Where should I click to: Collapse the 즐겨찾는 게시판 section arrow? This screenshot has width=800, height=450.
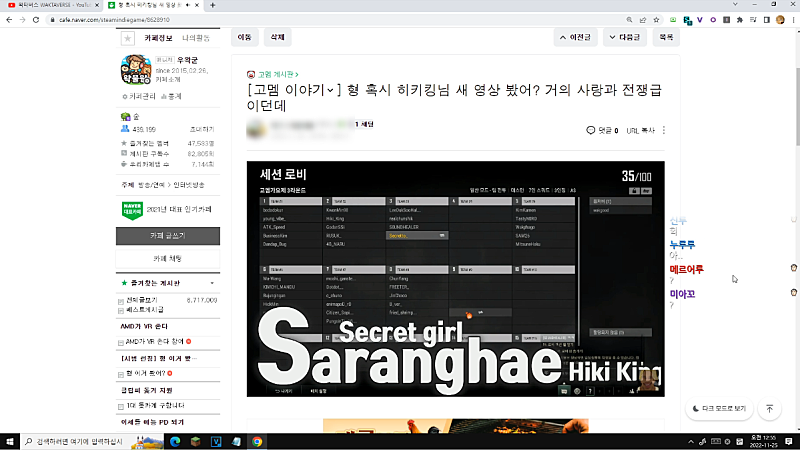coord(215,283)
